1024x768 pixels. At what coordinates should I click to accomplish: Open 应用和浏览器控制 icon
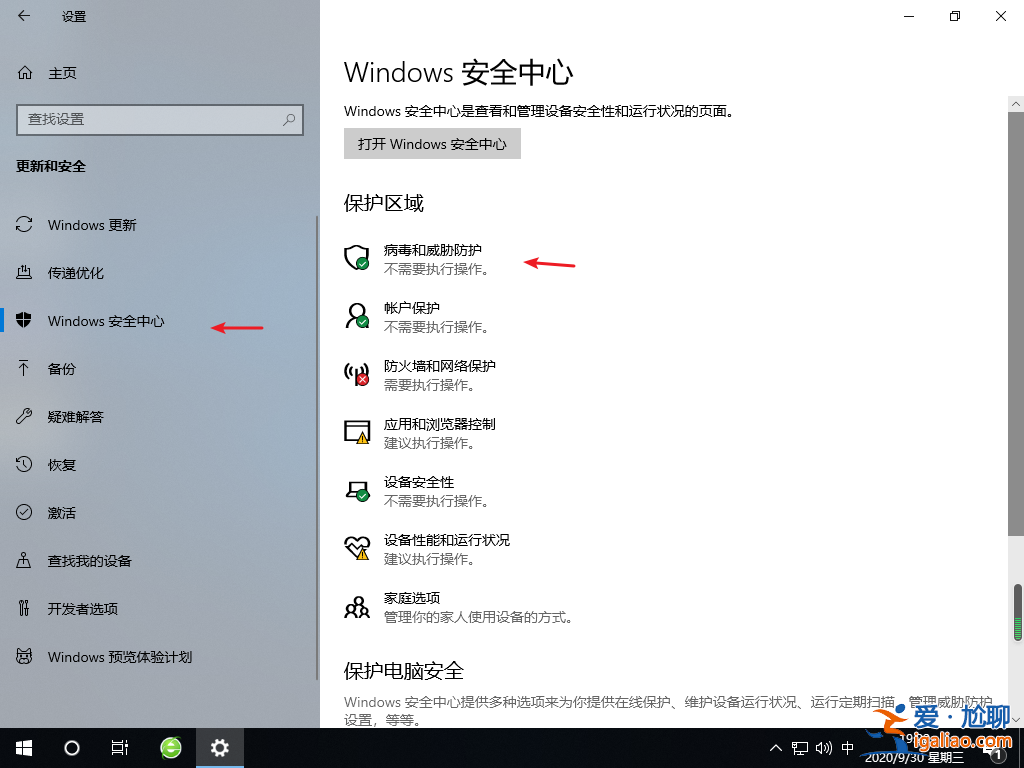(x=357, y=432)
